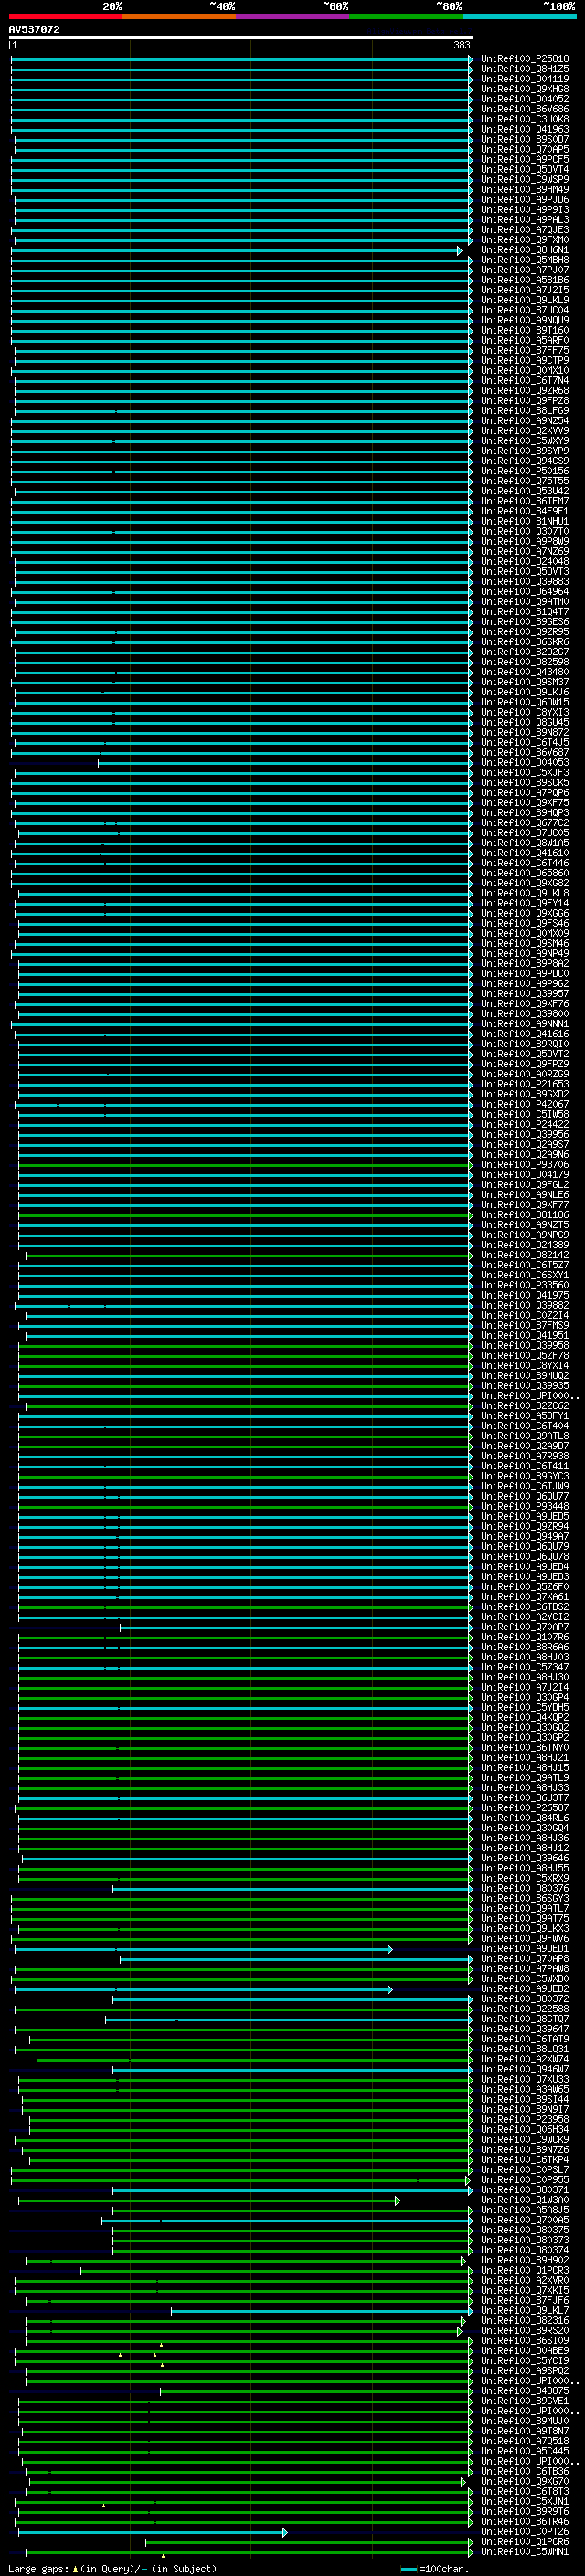The image size is (585, 2576).
Task: Click the white AV537072 query sequence bar
Action: (240, 37)
